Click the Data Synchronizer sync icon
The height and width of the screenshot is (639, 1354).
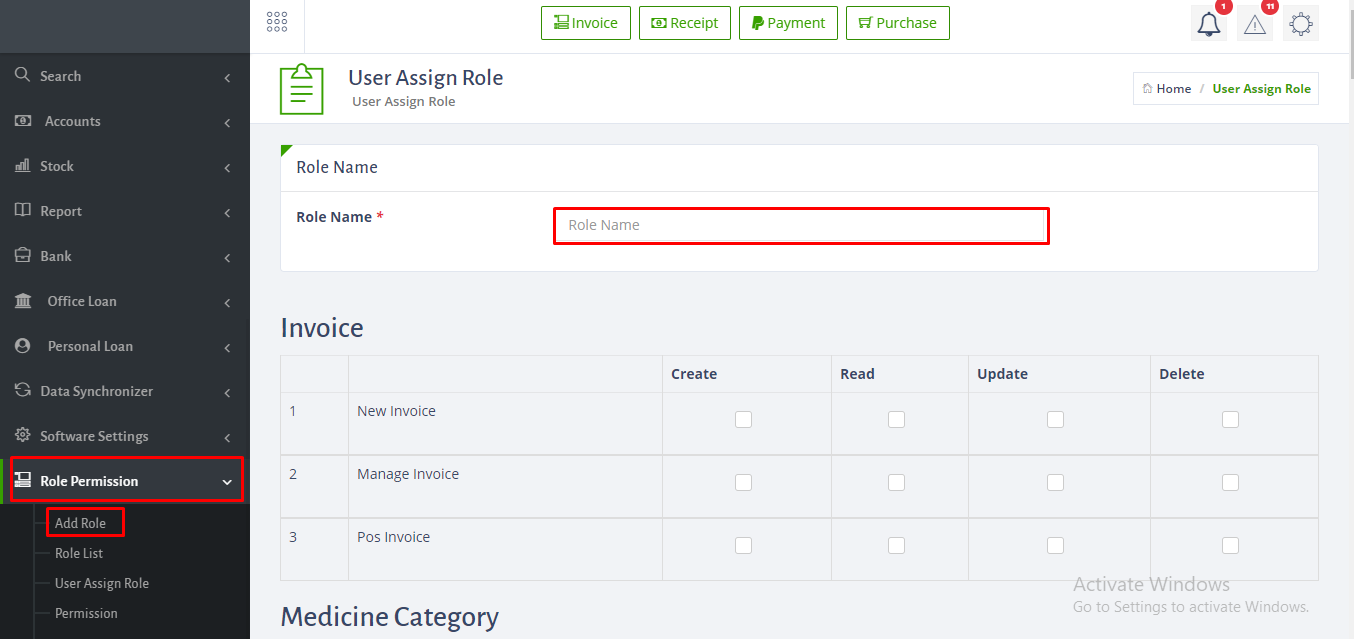coord(22,391)
